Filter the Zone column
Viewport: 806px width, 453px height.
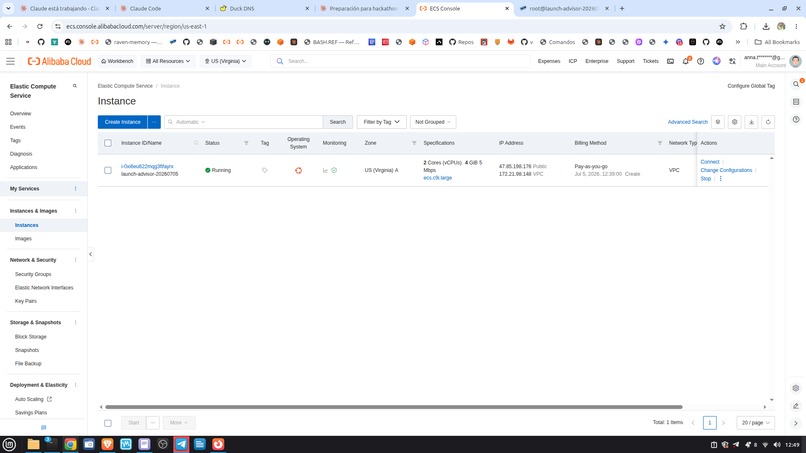(x=414, y=143)
